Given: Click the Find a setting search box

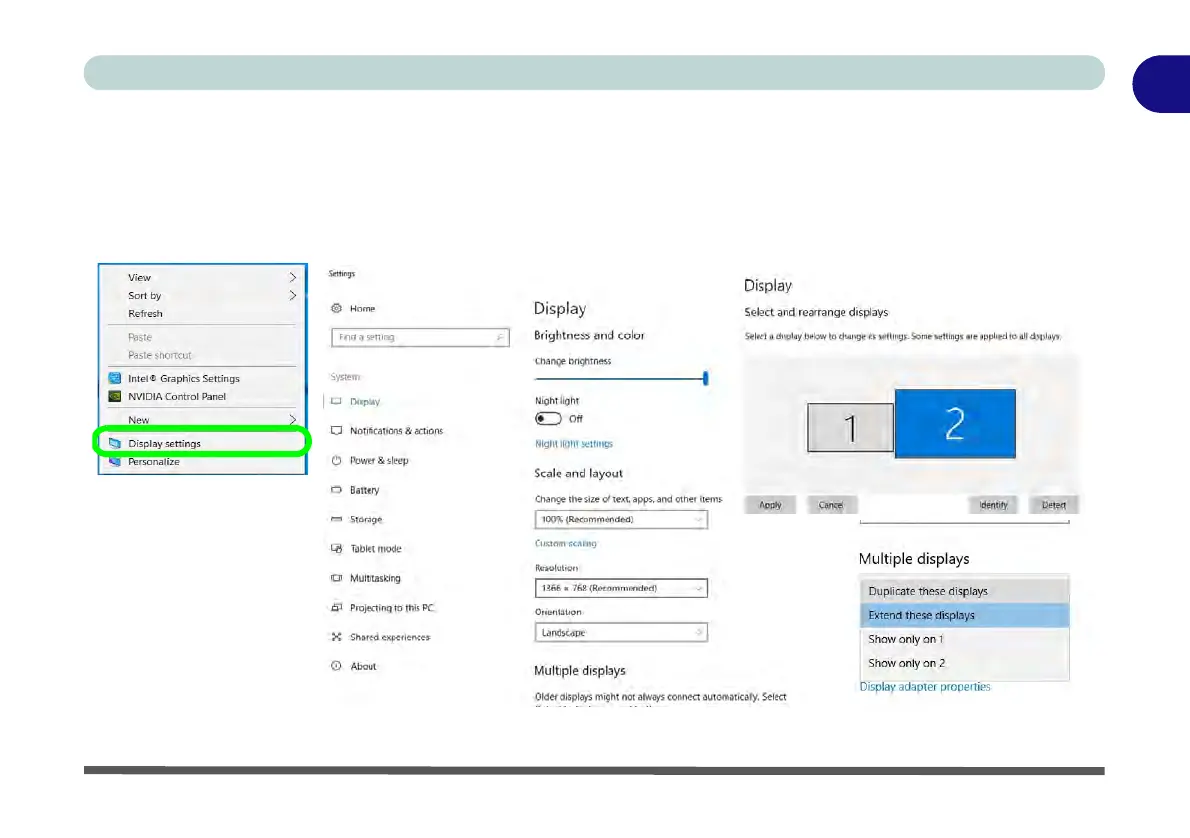Looking at the screenshot, I should pyautogui.click(x=420, y=338).
